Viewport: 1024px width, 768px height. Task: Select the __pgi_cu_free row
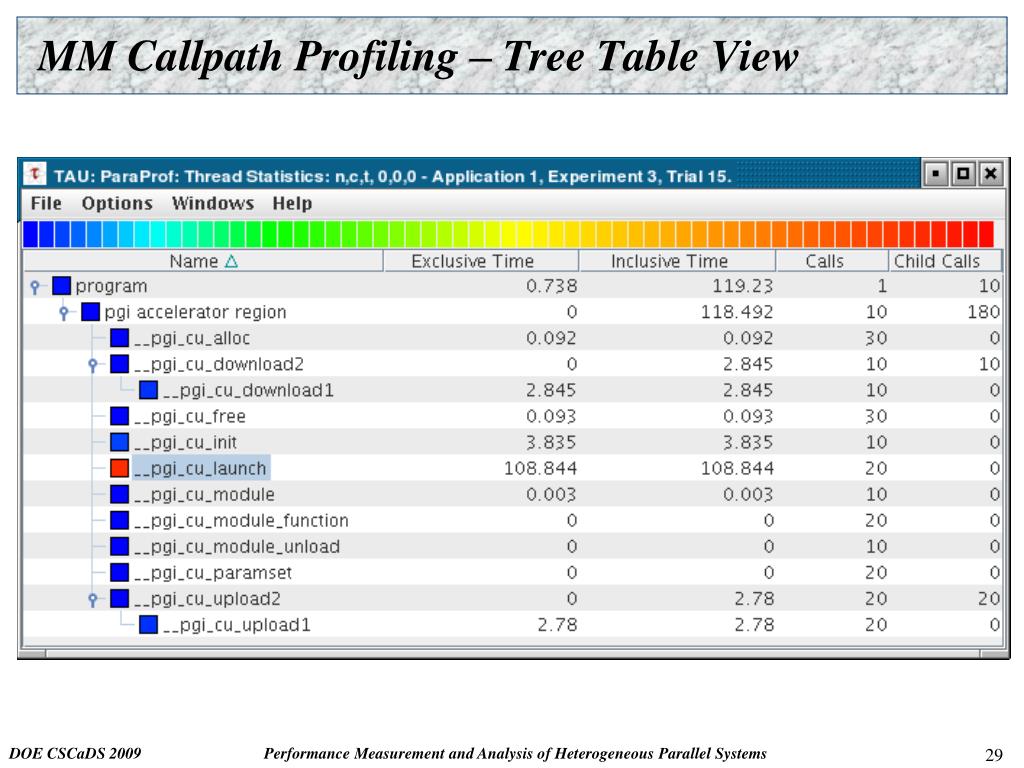[x=512, y=416]
